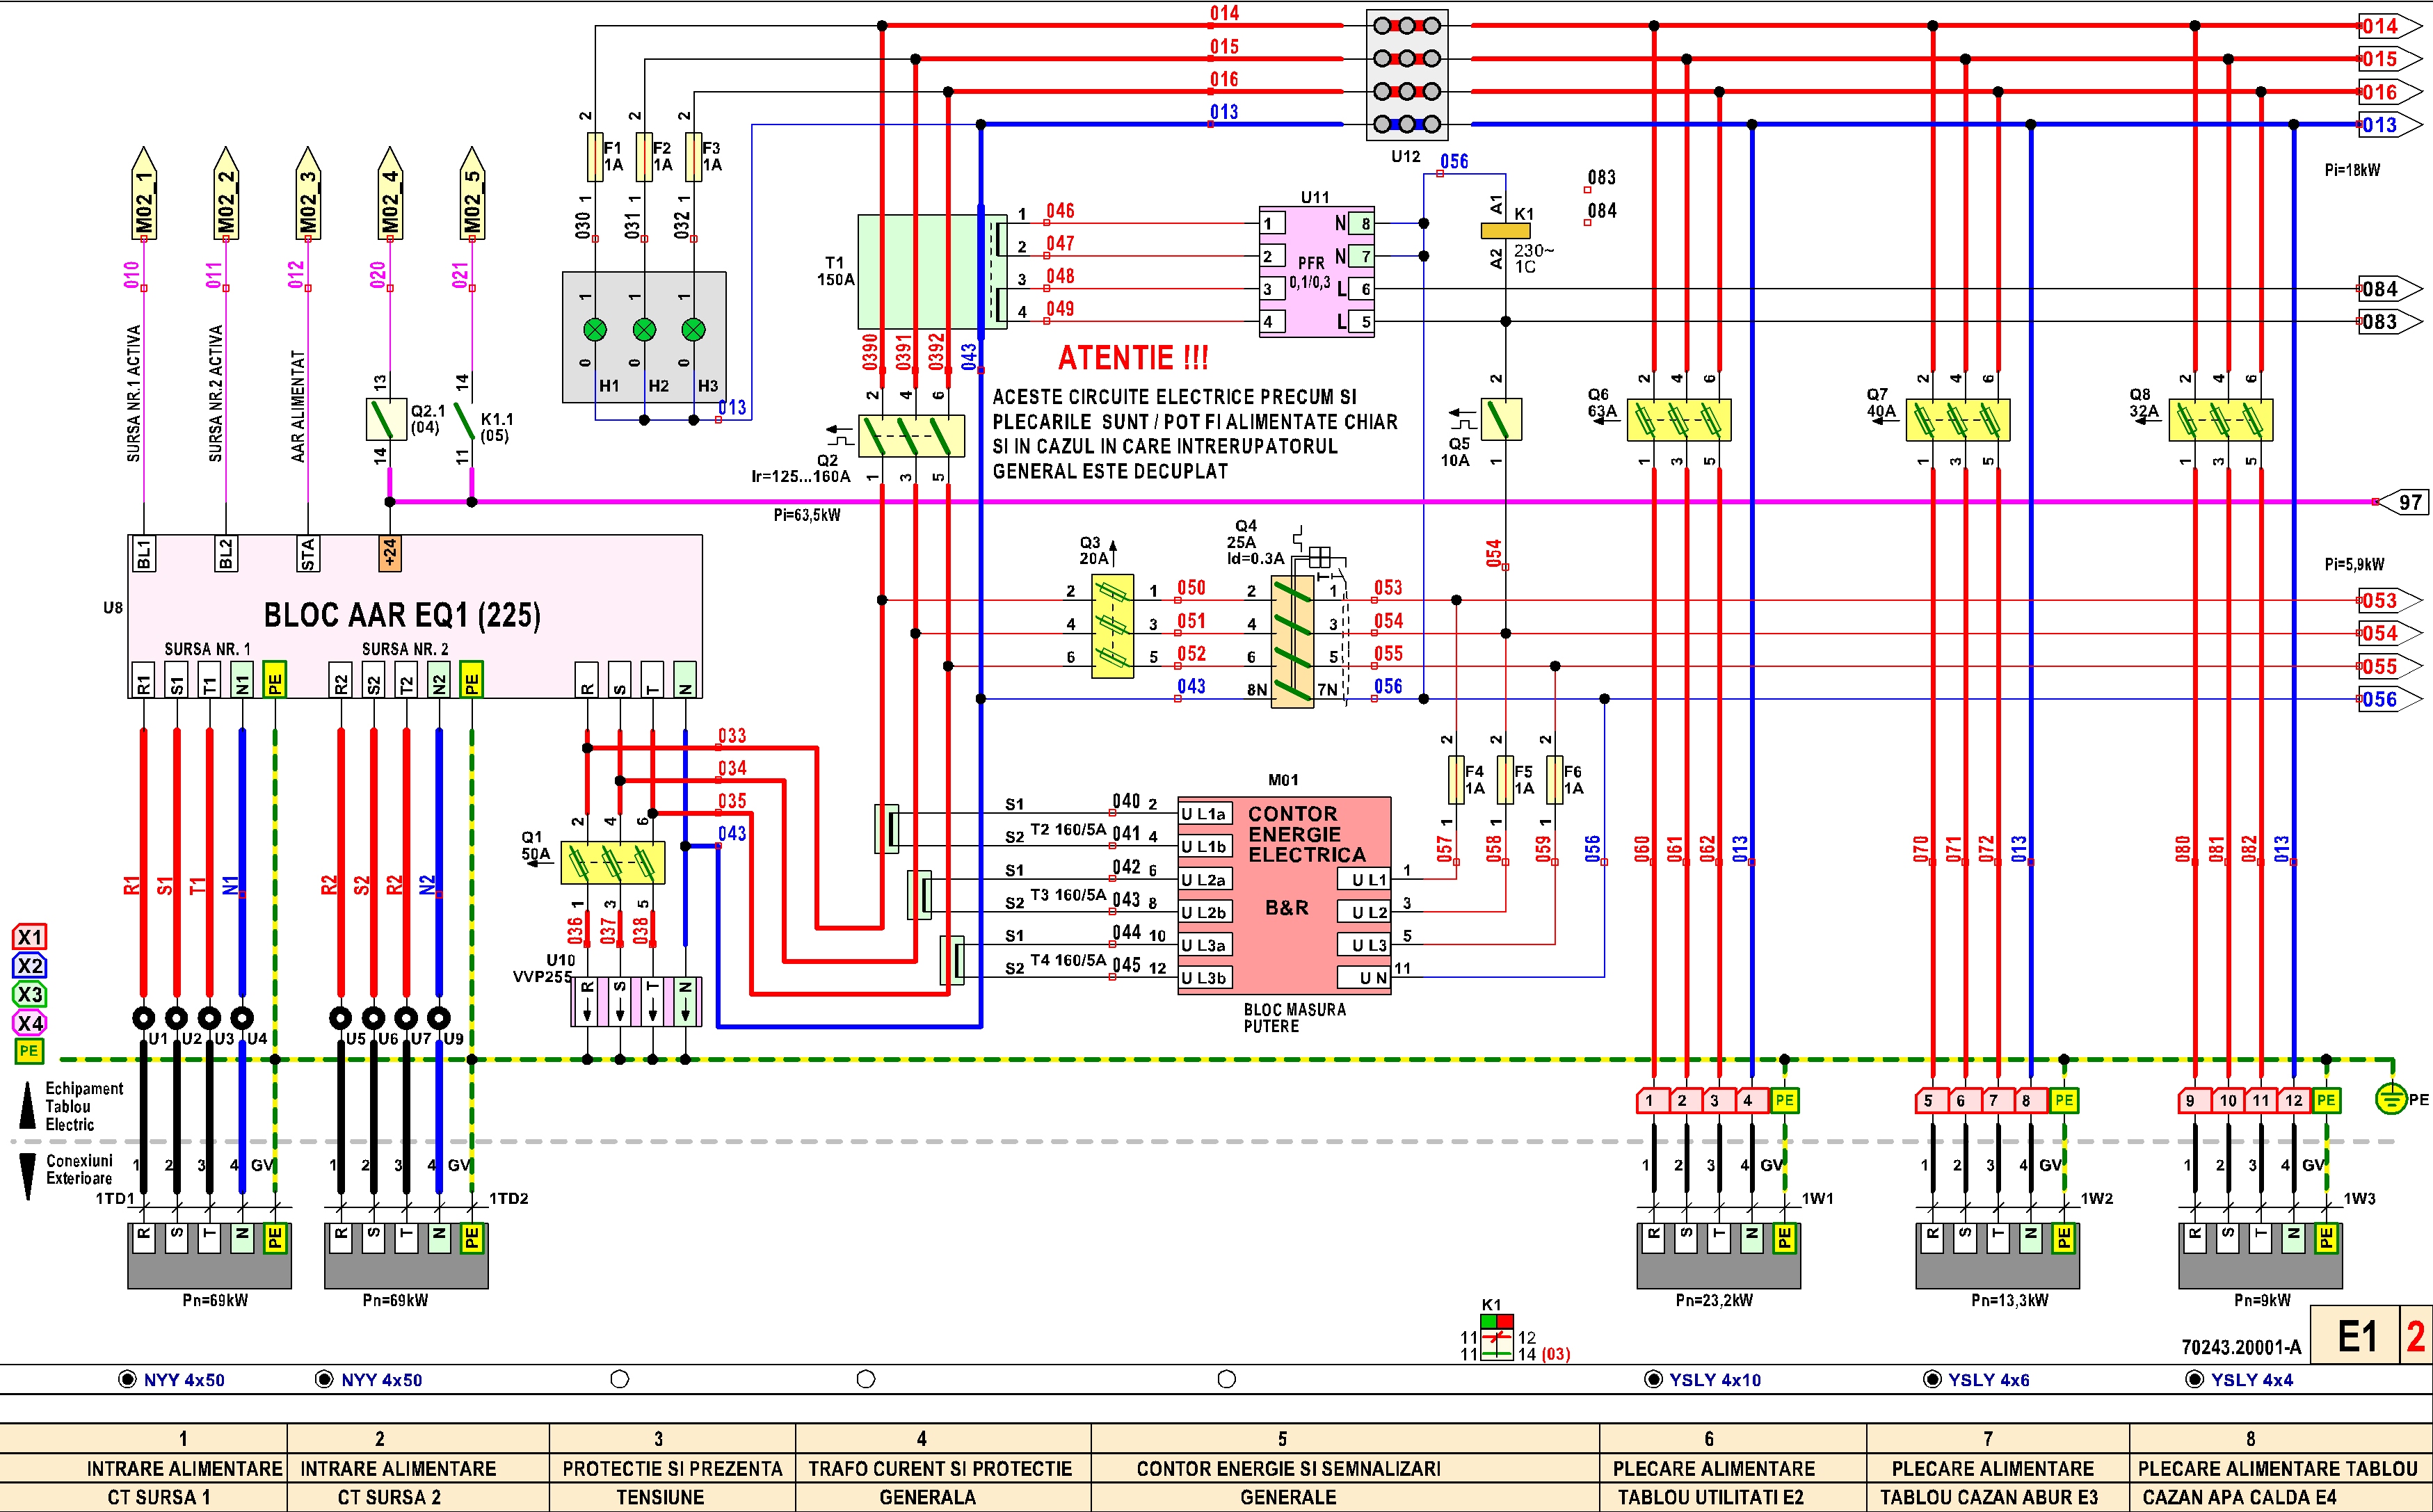Click the F4 1A fuse symbol
2433x1512 pixels.
(1456, 780)
